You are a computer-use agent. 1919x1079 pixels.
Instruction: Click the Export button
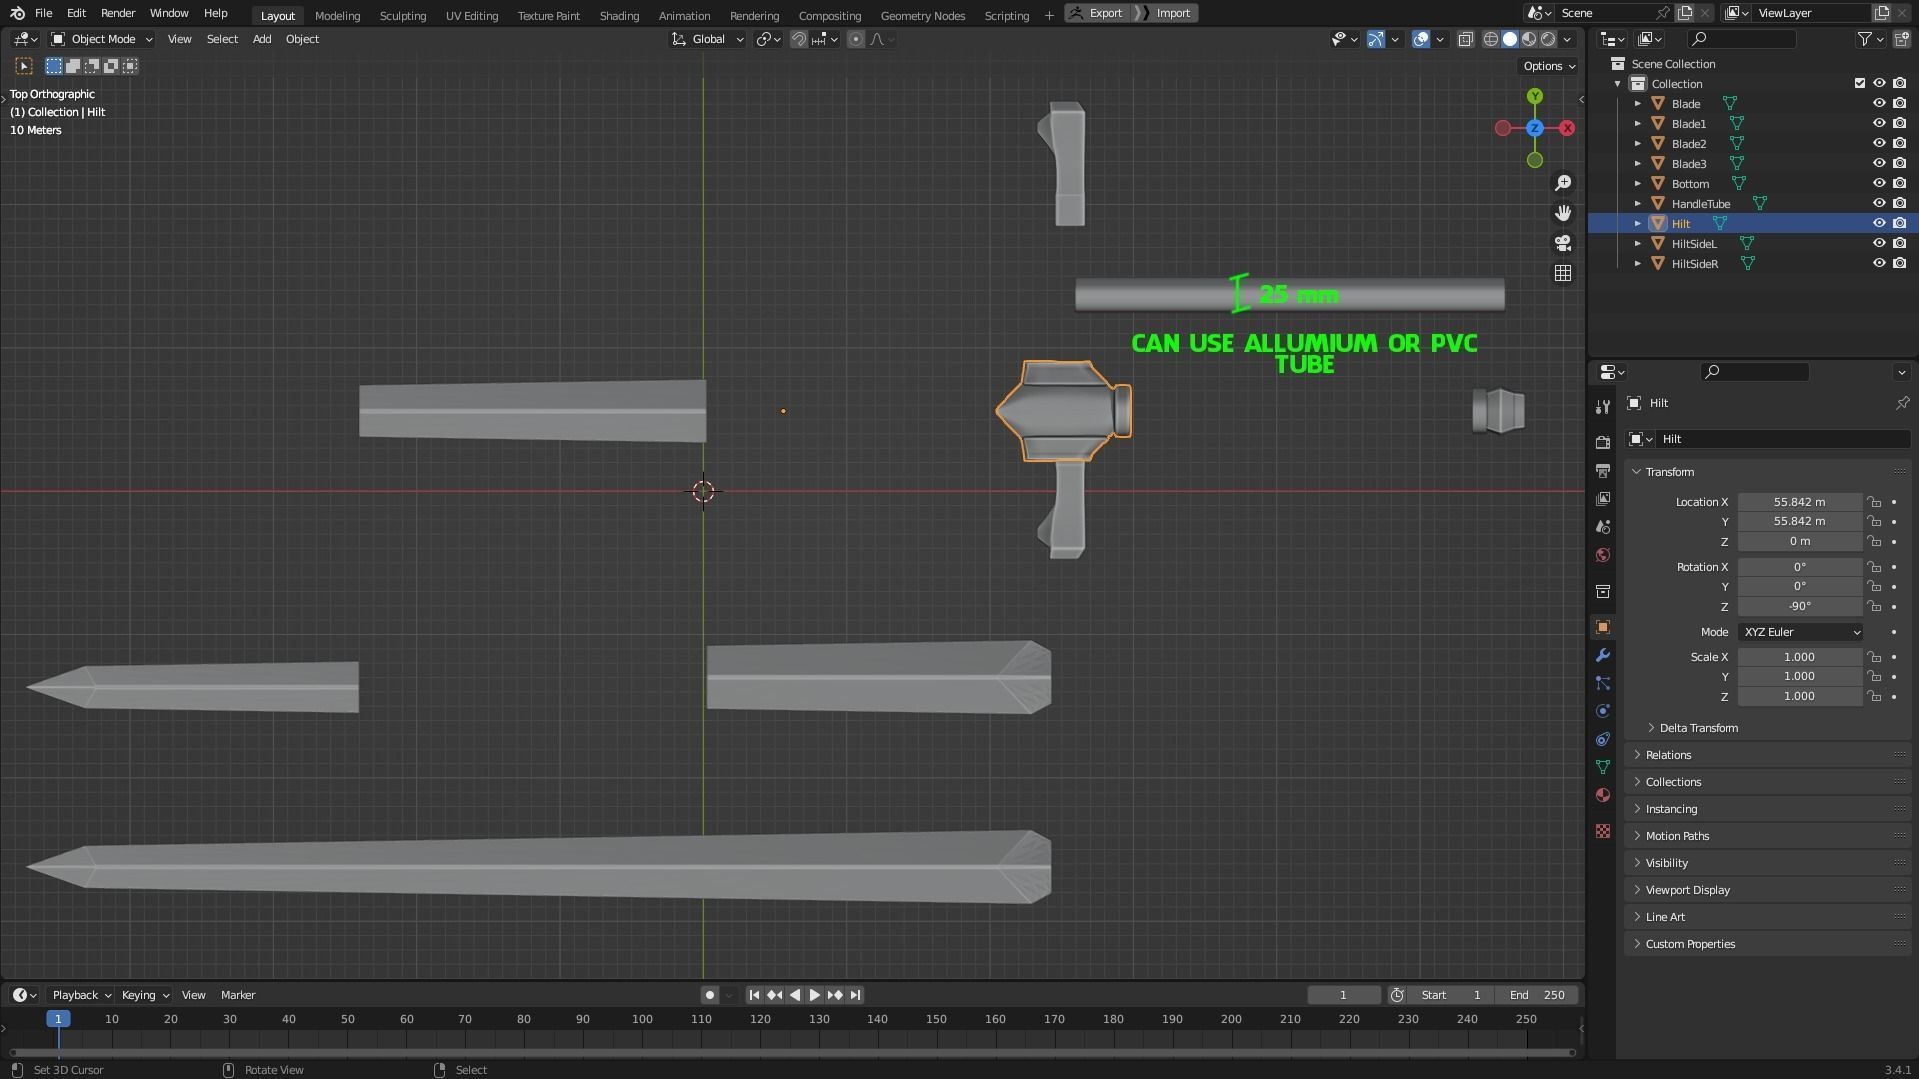coord(1097,13)
